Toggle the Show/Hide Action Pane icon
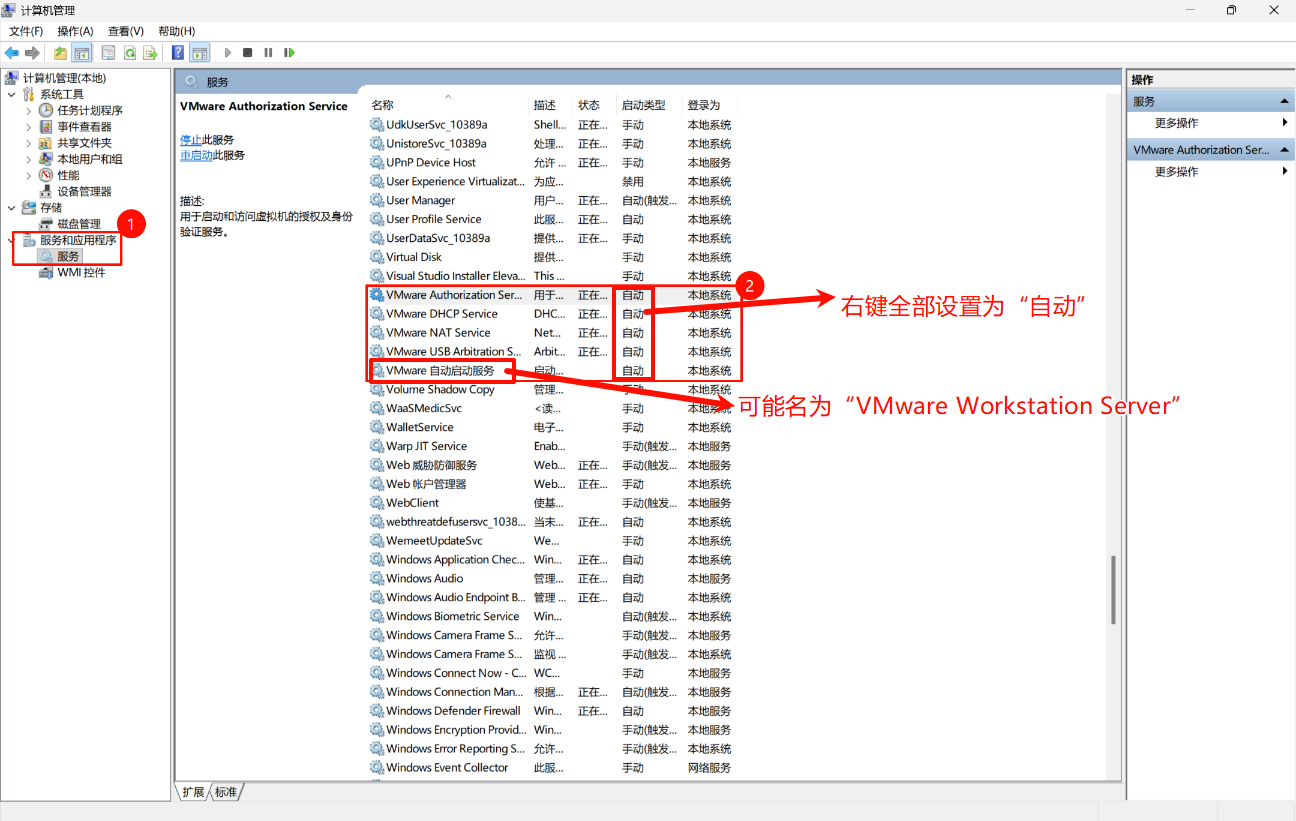Viewport: 1296px width, 821px height. (x=200, y=52)
